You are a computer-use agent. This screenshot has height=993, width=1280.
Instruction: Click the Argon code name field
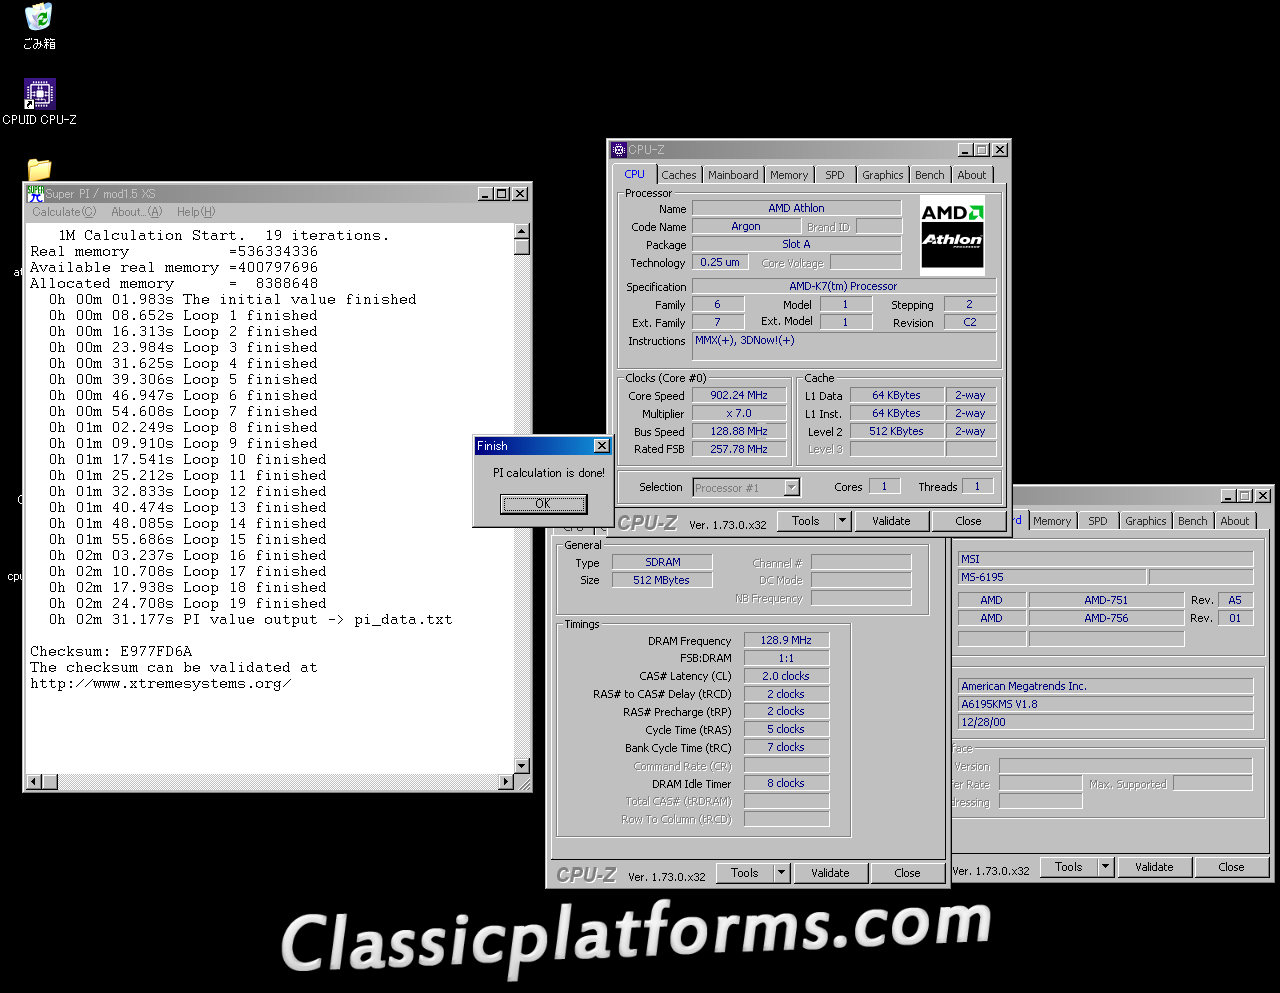pos(746,227)
